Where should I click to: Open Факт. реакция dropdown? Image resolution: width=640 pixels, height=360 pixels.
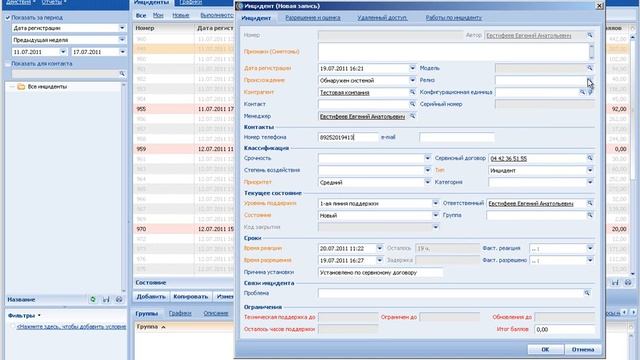coord(590,248)
